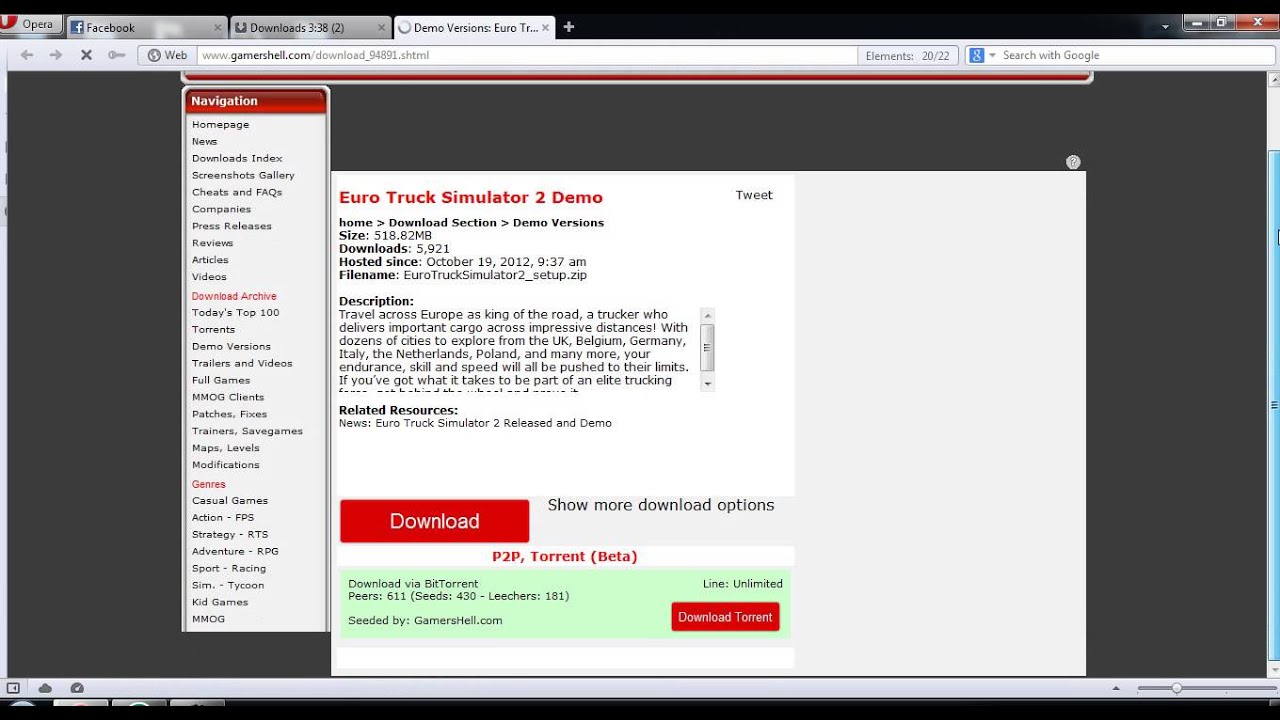
Task: Click the zoom slider in status bar
Action: pyautogui.click(x=1205, y=688)
